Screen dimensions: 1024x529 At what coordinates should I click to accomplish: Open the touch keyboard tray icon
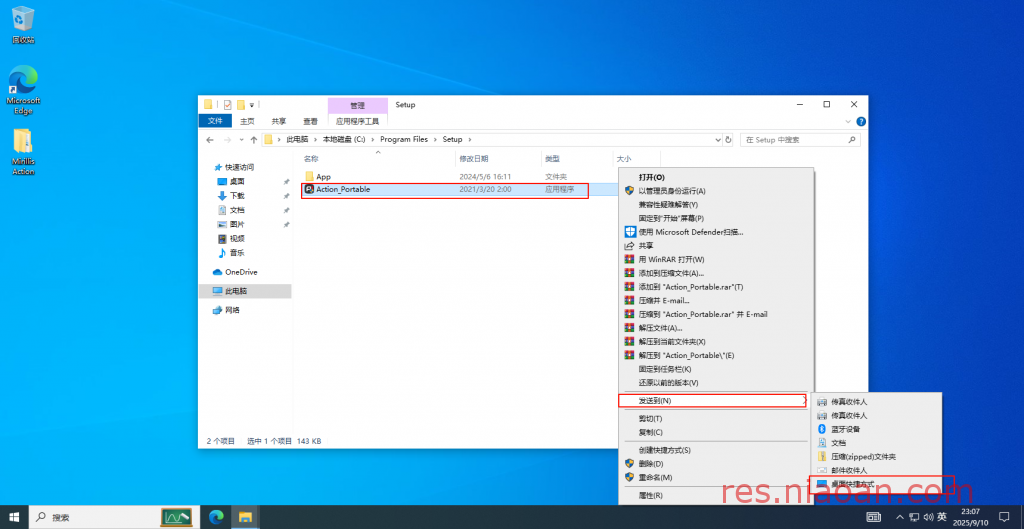click(873, 517)
